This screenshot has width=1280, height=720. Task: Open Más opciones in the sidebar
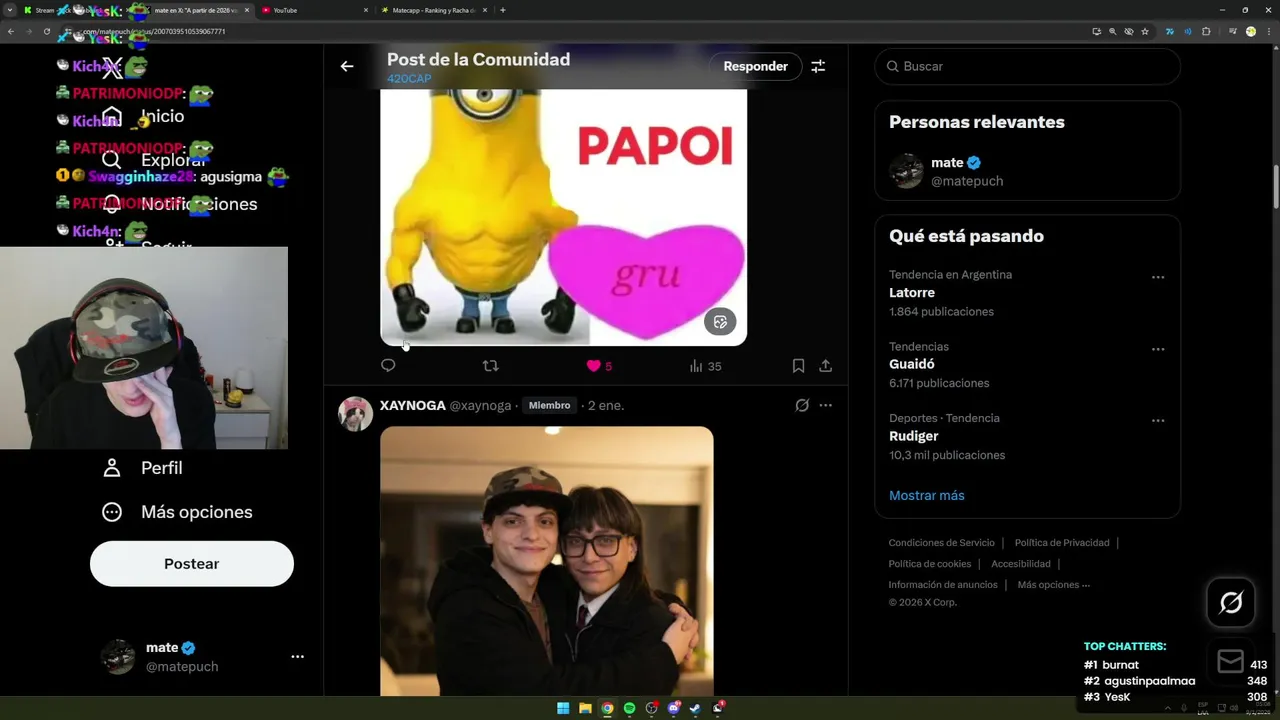tap(178, 512)
